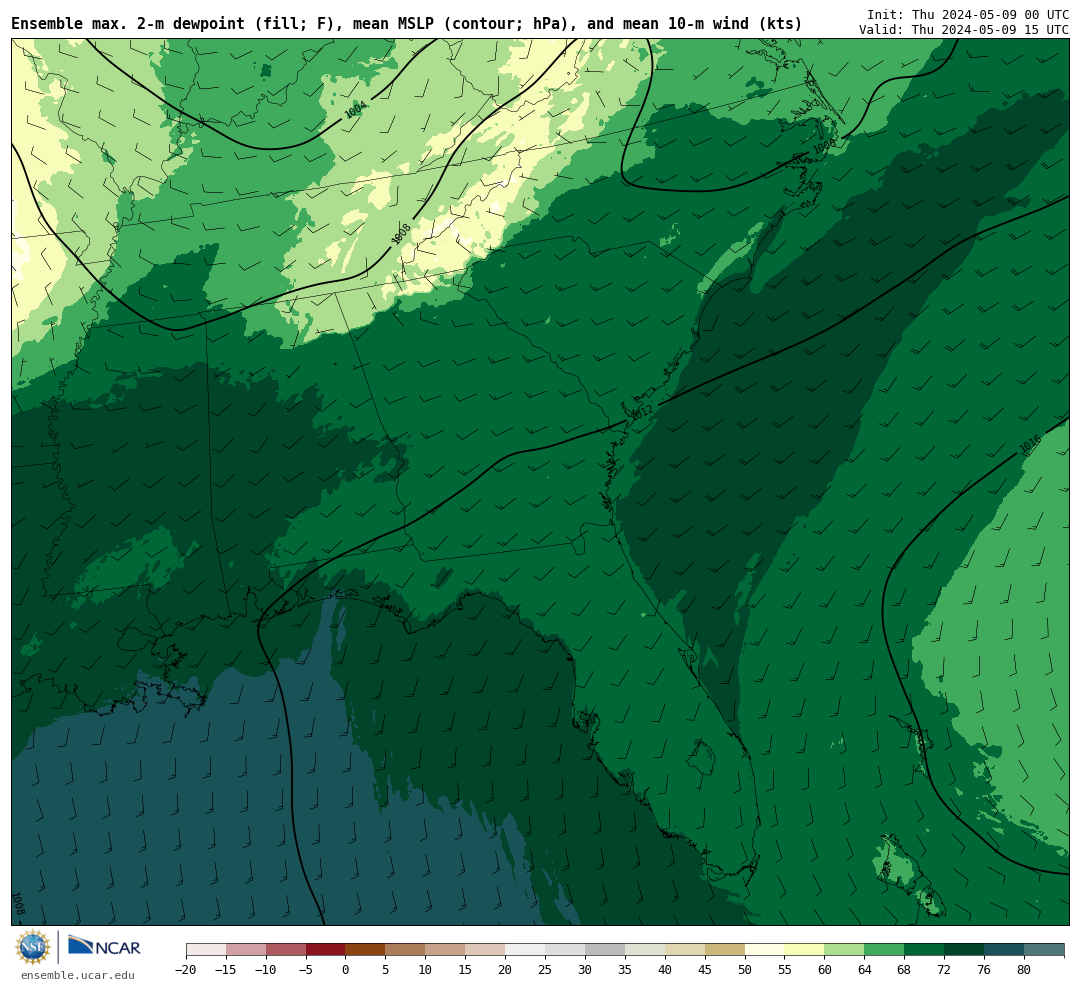The width and height of the screenshot is (1080, 988).
Task: Pick the 40 to 45 colorbar swatch
Action: tap(685, 950)
